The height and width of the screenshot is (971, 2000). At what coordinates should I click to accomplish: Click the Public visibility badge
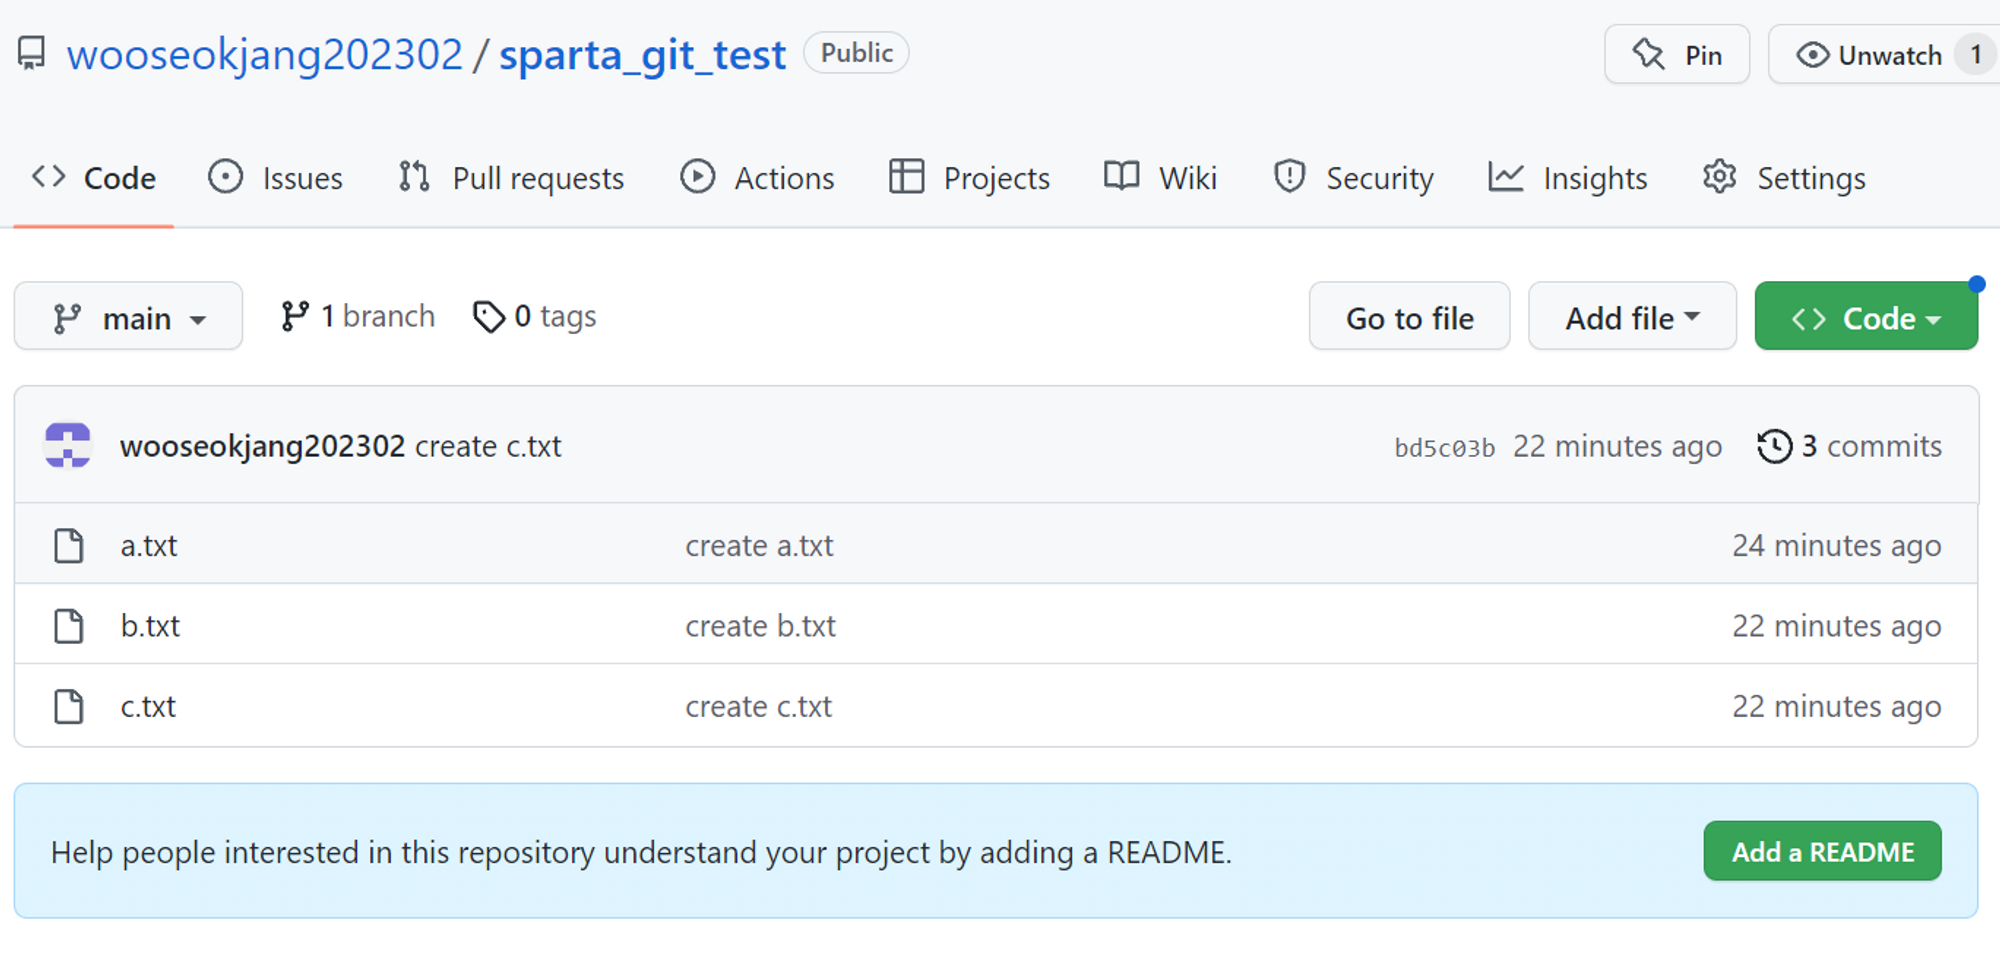point(856,53)
